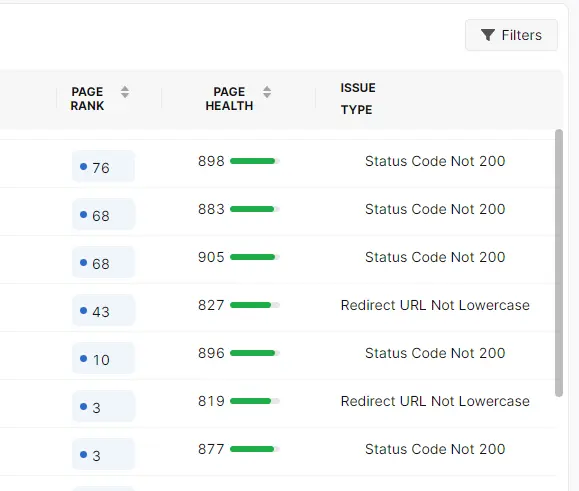Viewport: 579px width, 491px height.
Task: Click the health bar for score 819
Action: pyautogui.click(x=255, y=401)
